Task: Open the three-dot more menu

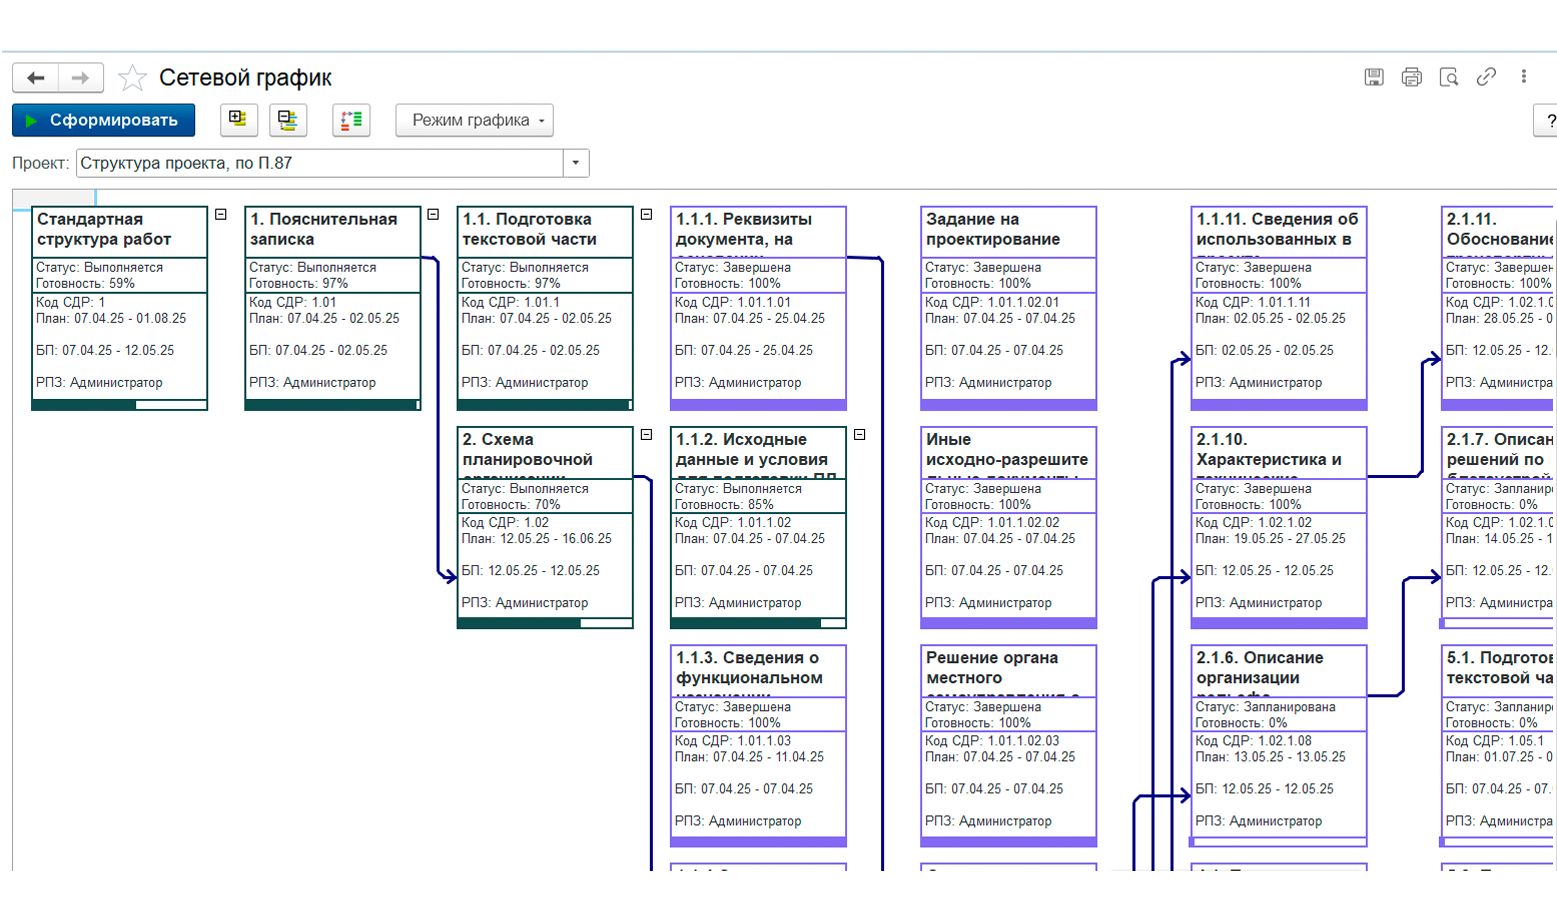Action: pyautogui.click(x=1523, y=77)
